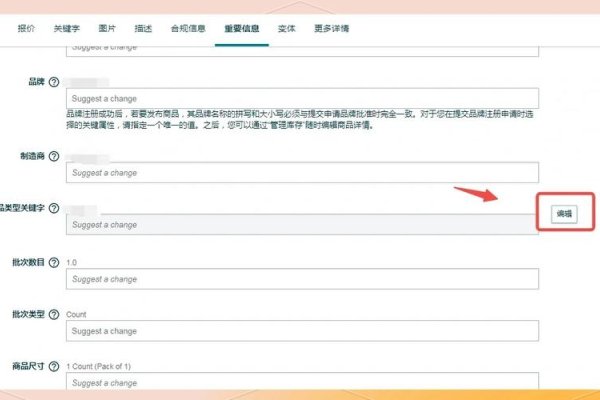
Task: Click help icon next to 品牌
Action: coord(54,82)
